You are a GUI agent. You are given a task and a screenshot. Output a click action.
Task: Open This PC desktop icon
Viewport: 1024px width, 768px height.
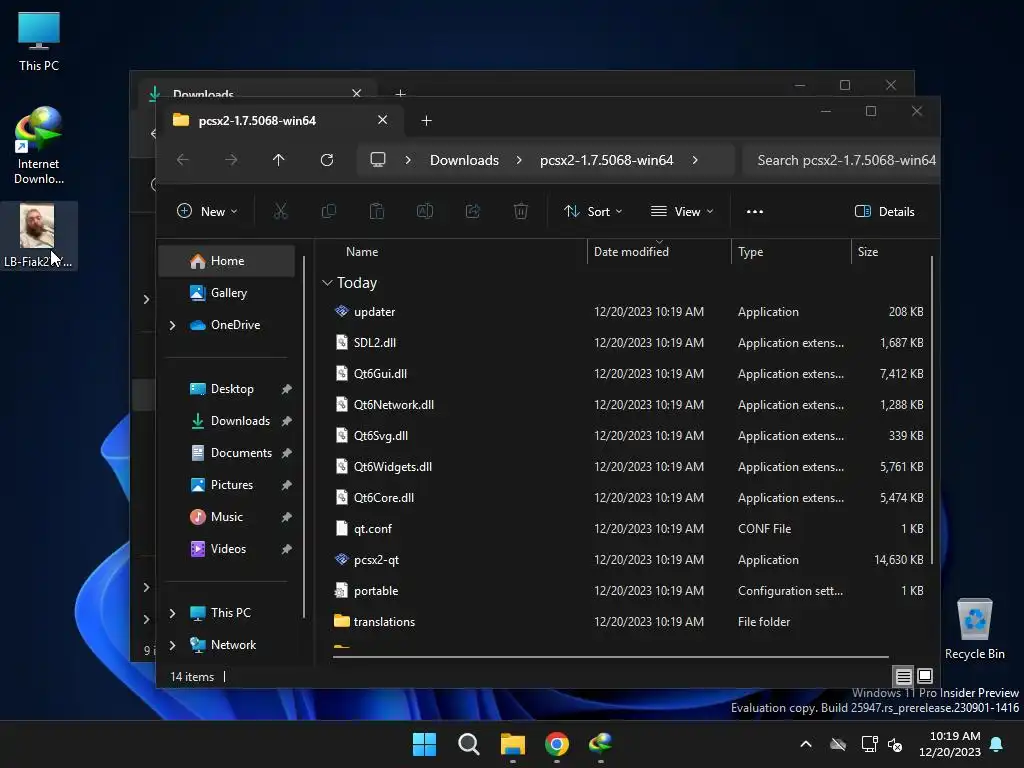pyautogui.click(x=39, y=41)
